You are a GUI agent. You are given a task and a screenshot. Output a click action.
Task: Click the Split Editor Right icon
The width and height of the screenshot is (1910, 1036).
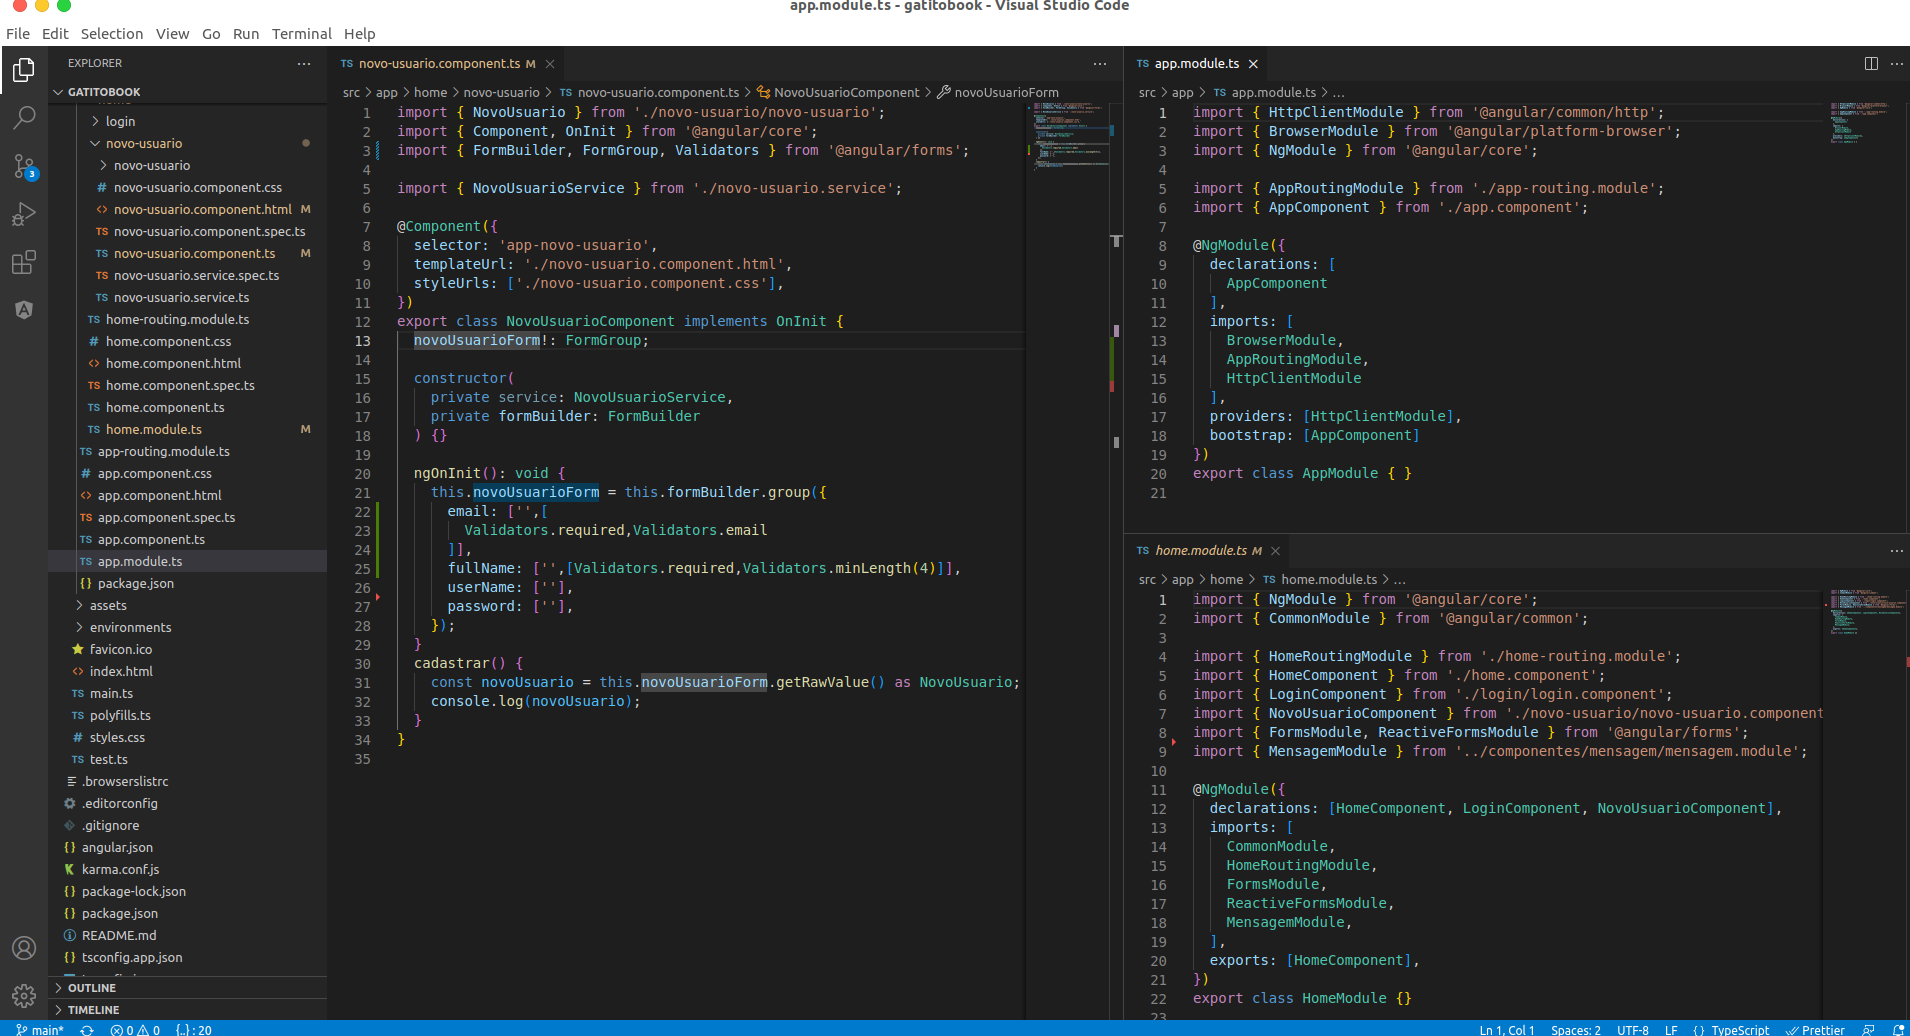click(x=1871, y=64)
